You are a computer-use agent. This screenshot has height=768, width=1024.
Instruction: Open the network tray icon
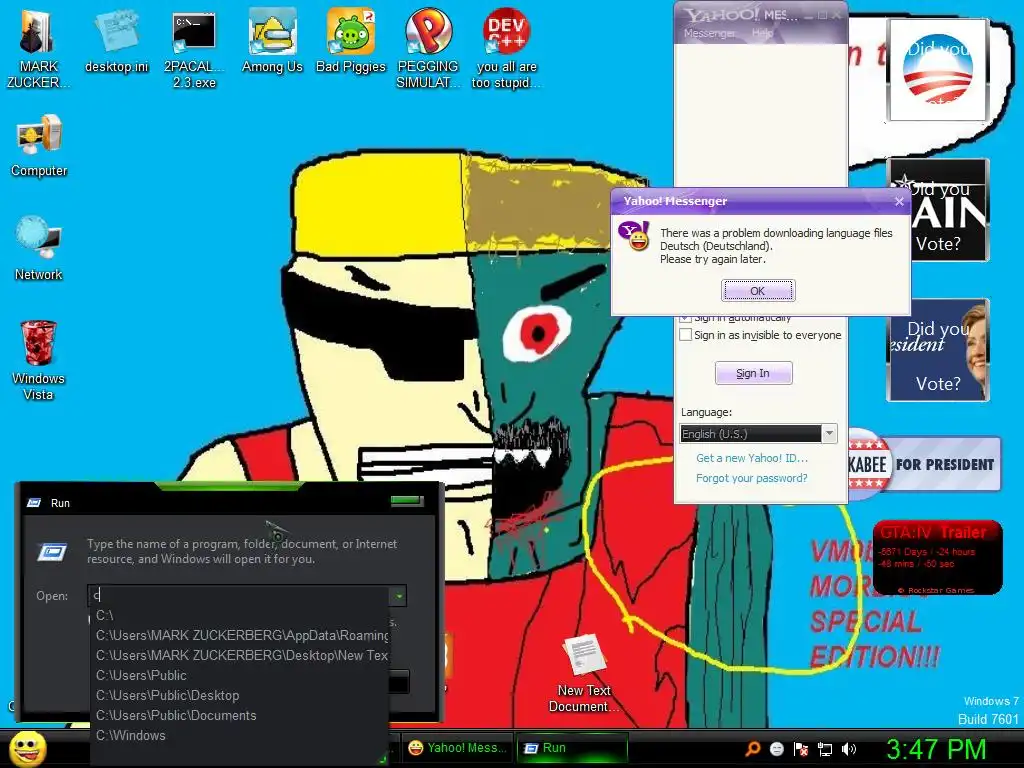(825, 749)
